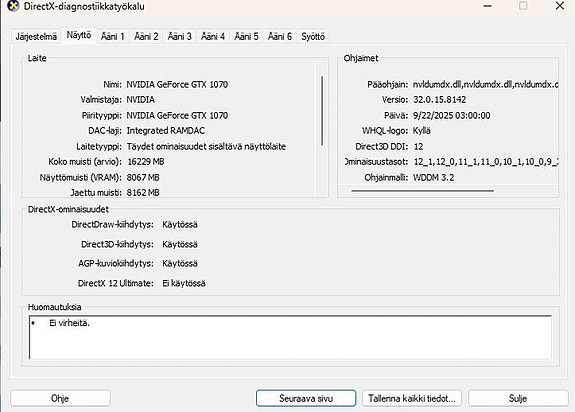Click the Direct3D DDI value 12

tap(418, 147)
